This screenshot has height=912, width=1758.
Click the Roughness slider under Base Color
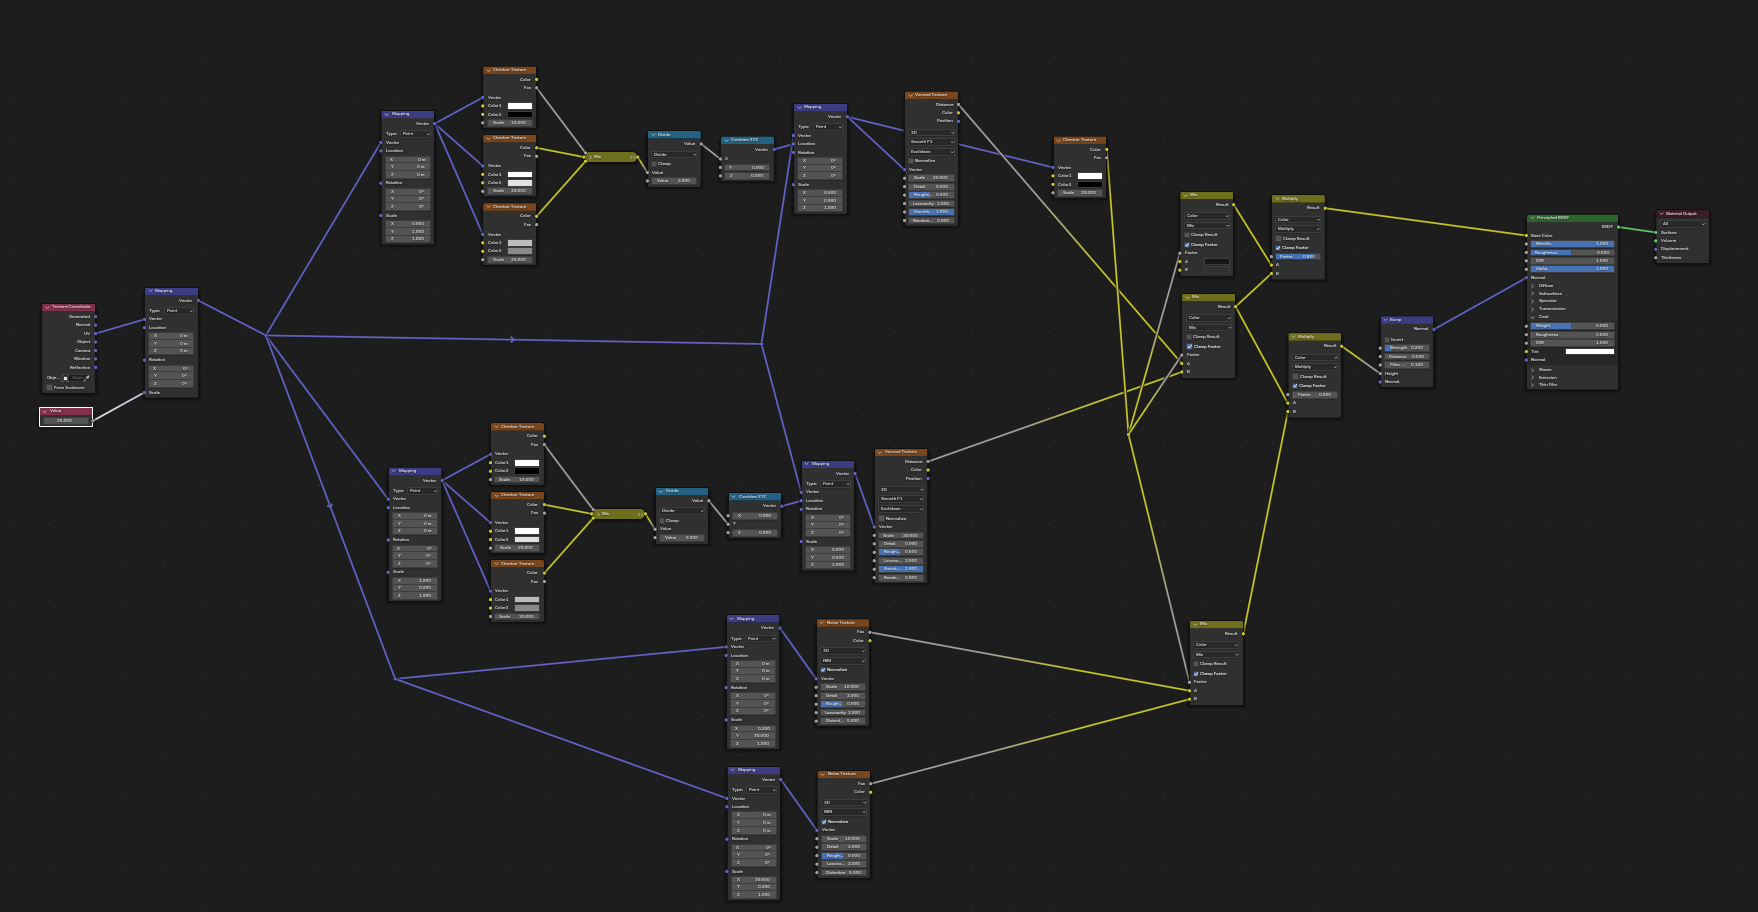pyautogui.click(x=1572, y=252)
